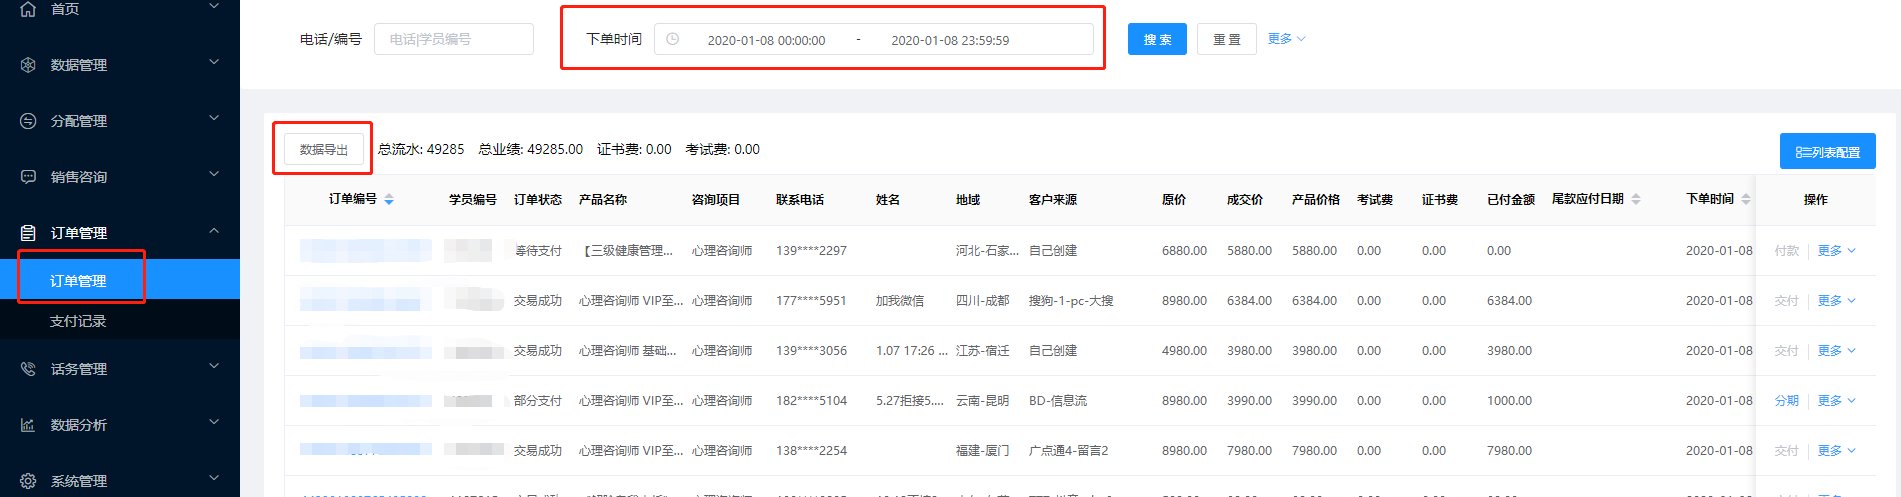Screen dimensions: 1901x497
Task: Open the 销售咨询 menu item
Action: pyautogui.click(x=120, y=177)
